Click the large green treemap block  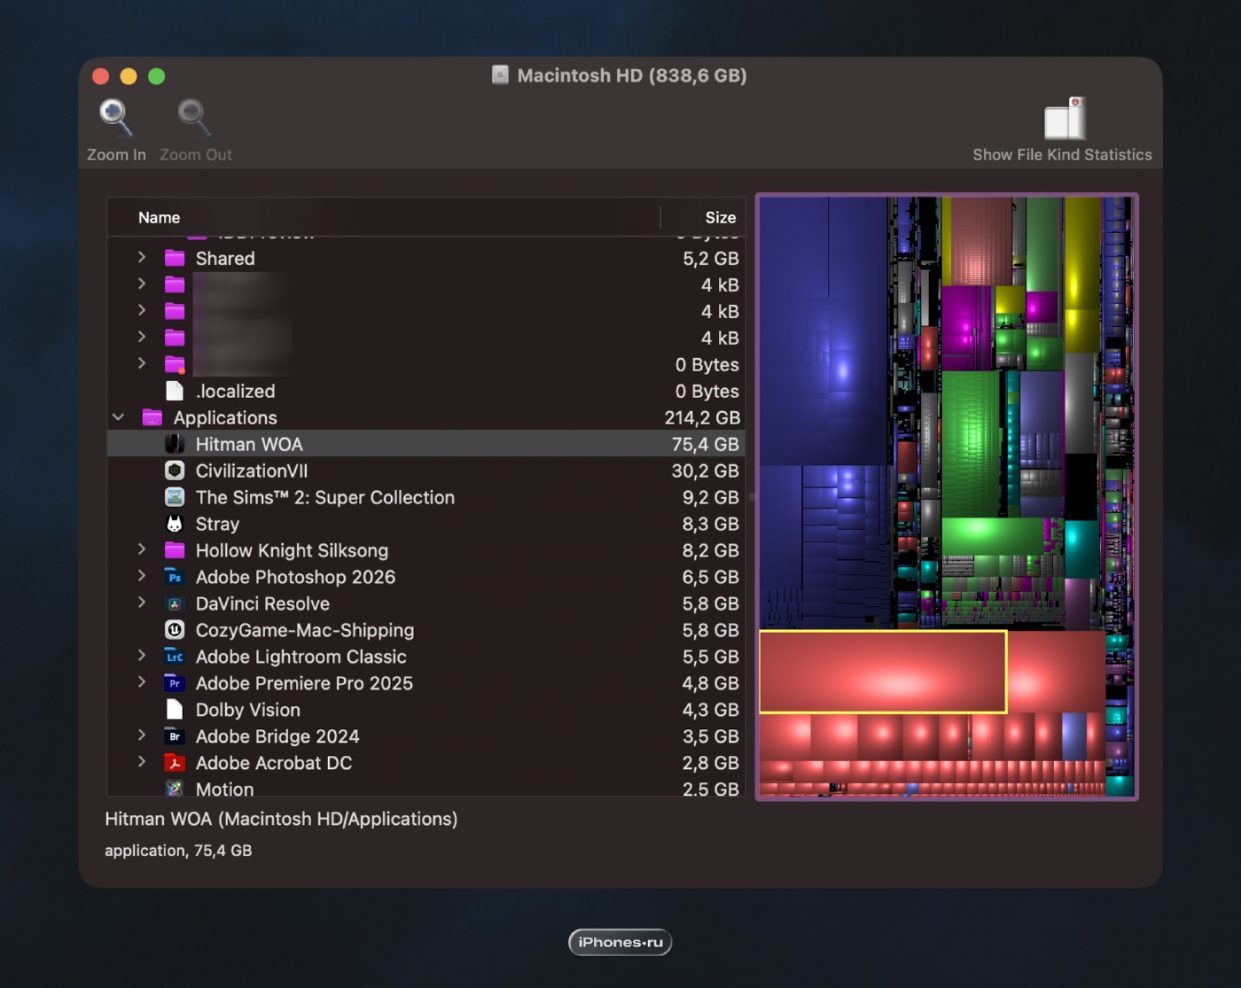(x=972, y=443)
